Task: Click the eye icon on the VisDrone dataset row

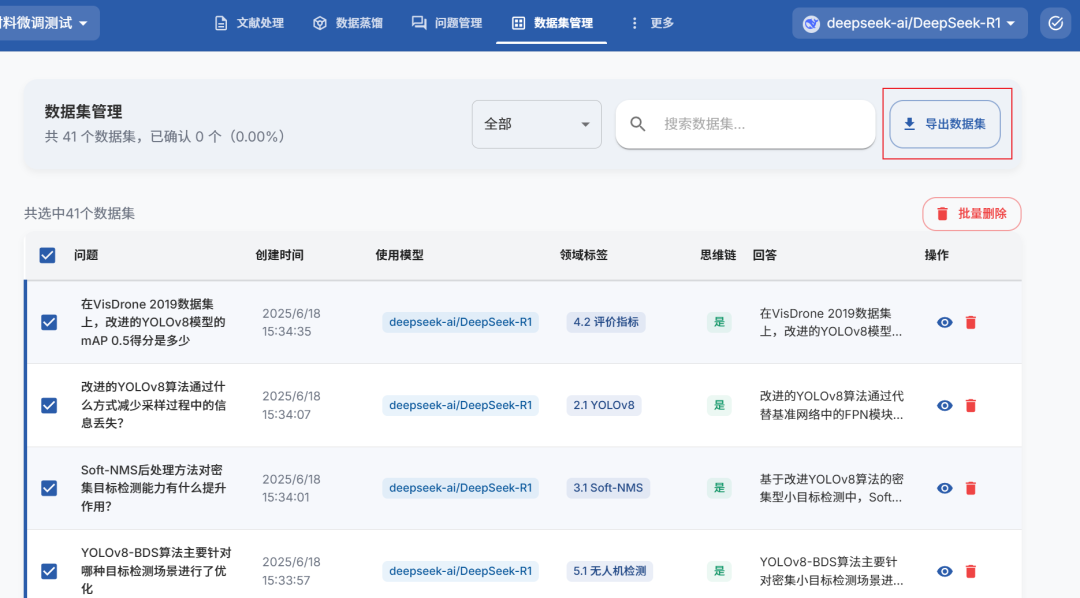Action: 944,322
